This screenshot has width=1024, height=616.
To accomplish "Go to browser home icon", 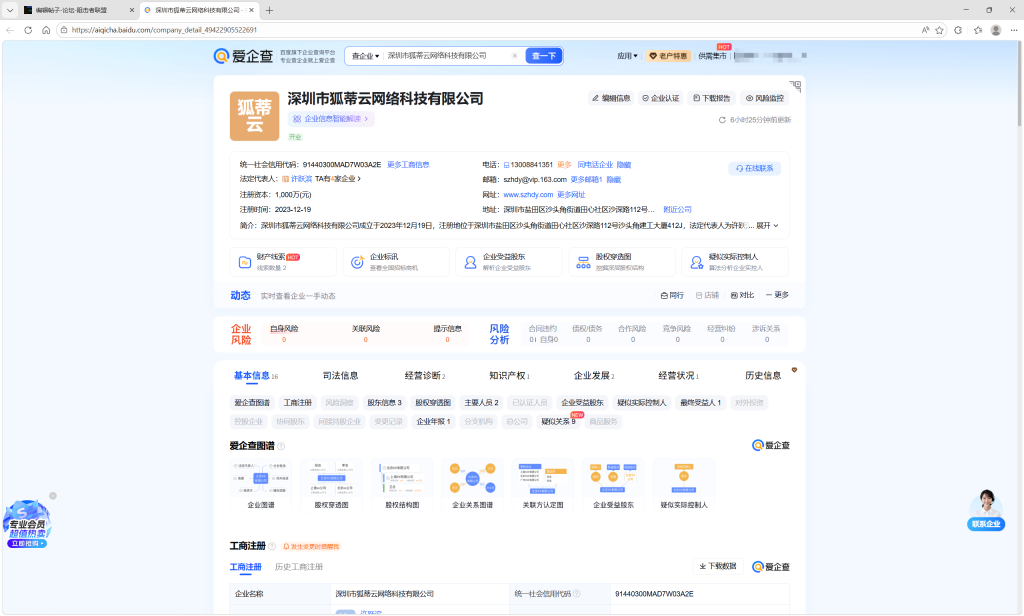I will (46, 30).
